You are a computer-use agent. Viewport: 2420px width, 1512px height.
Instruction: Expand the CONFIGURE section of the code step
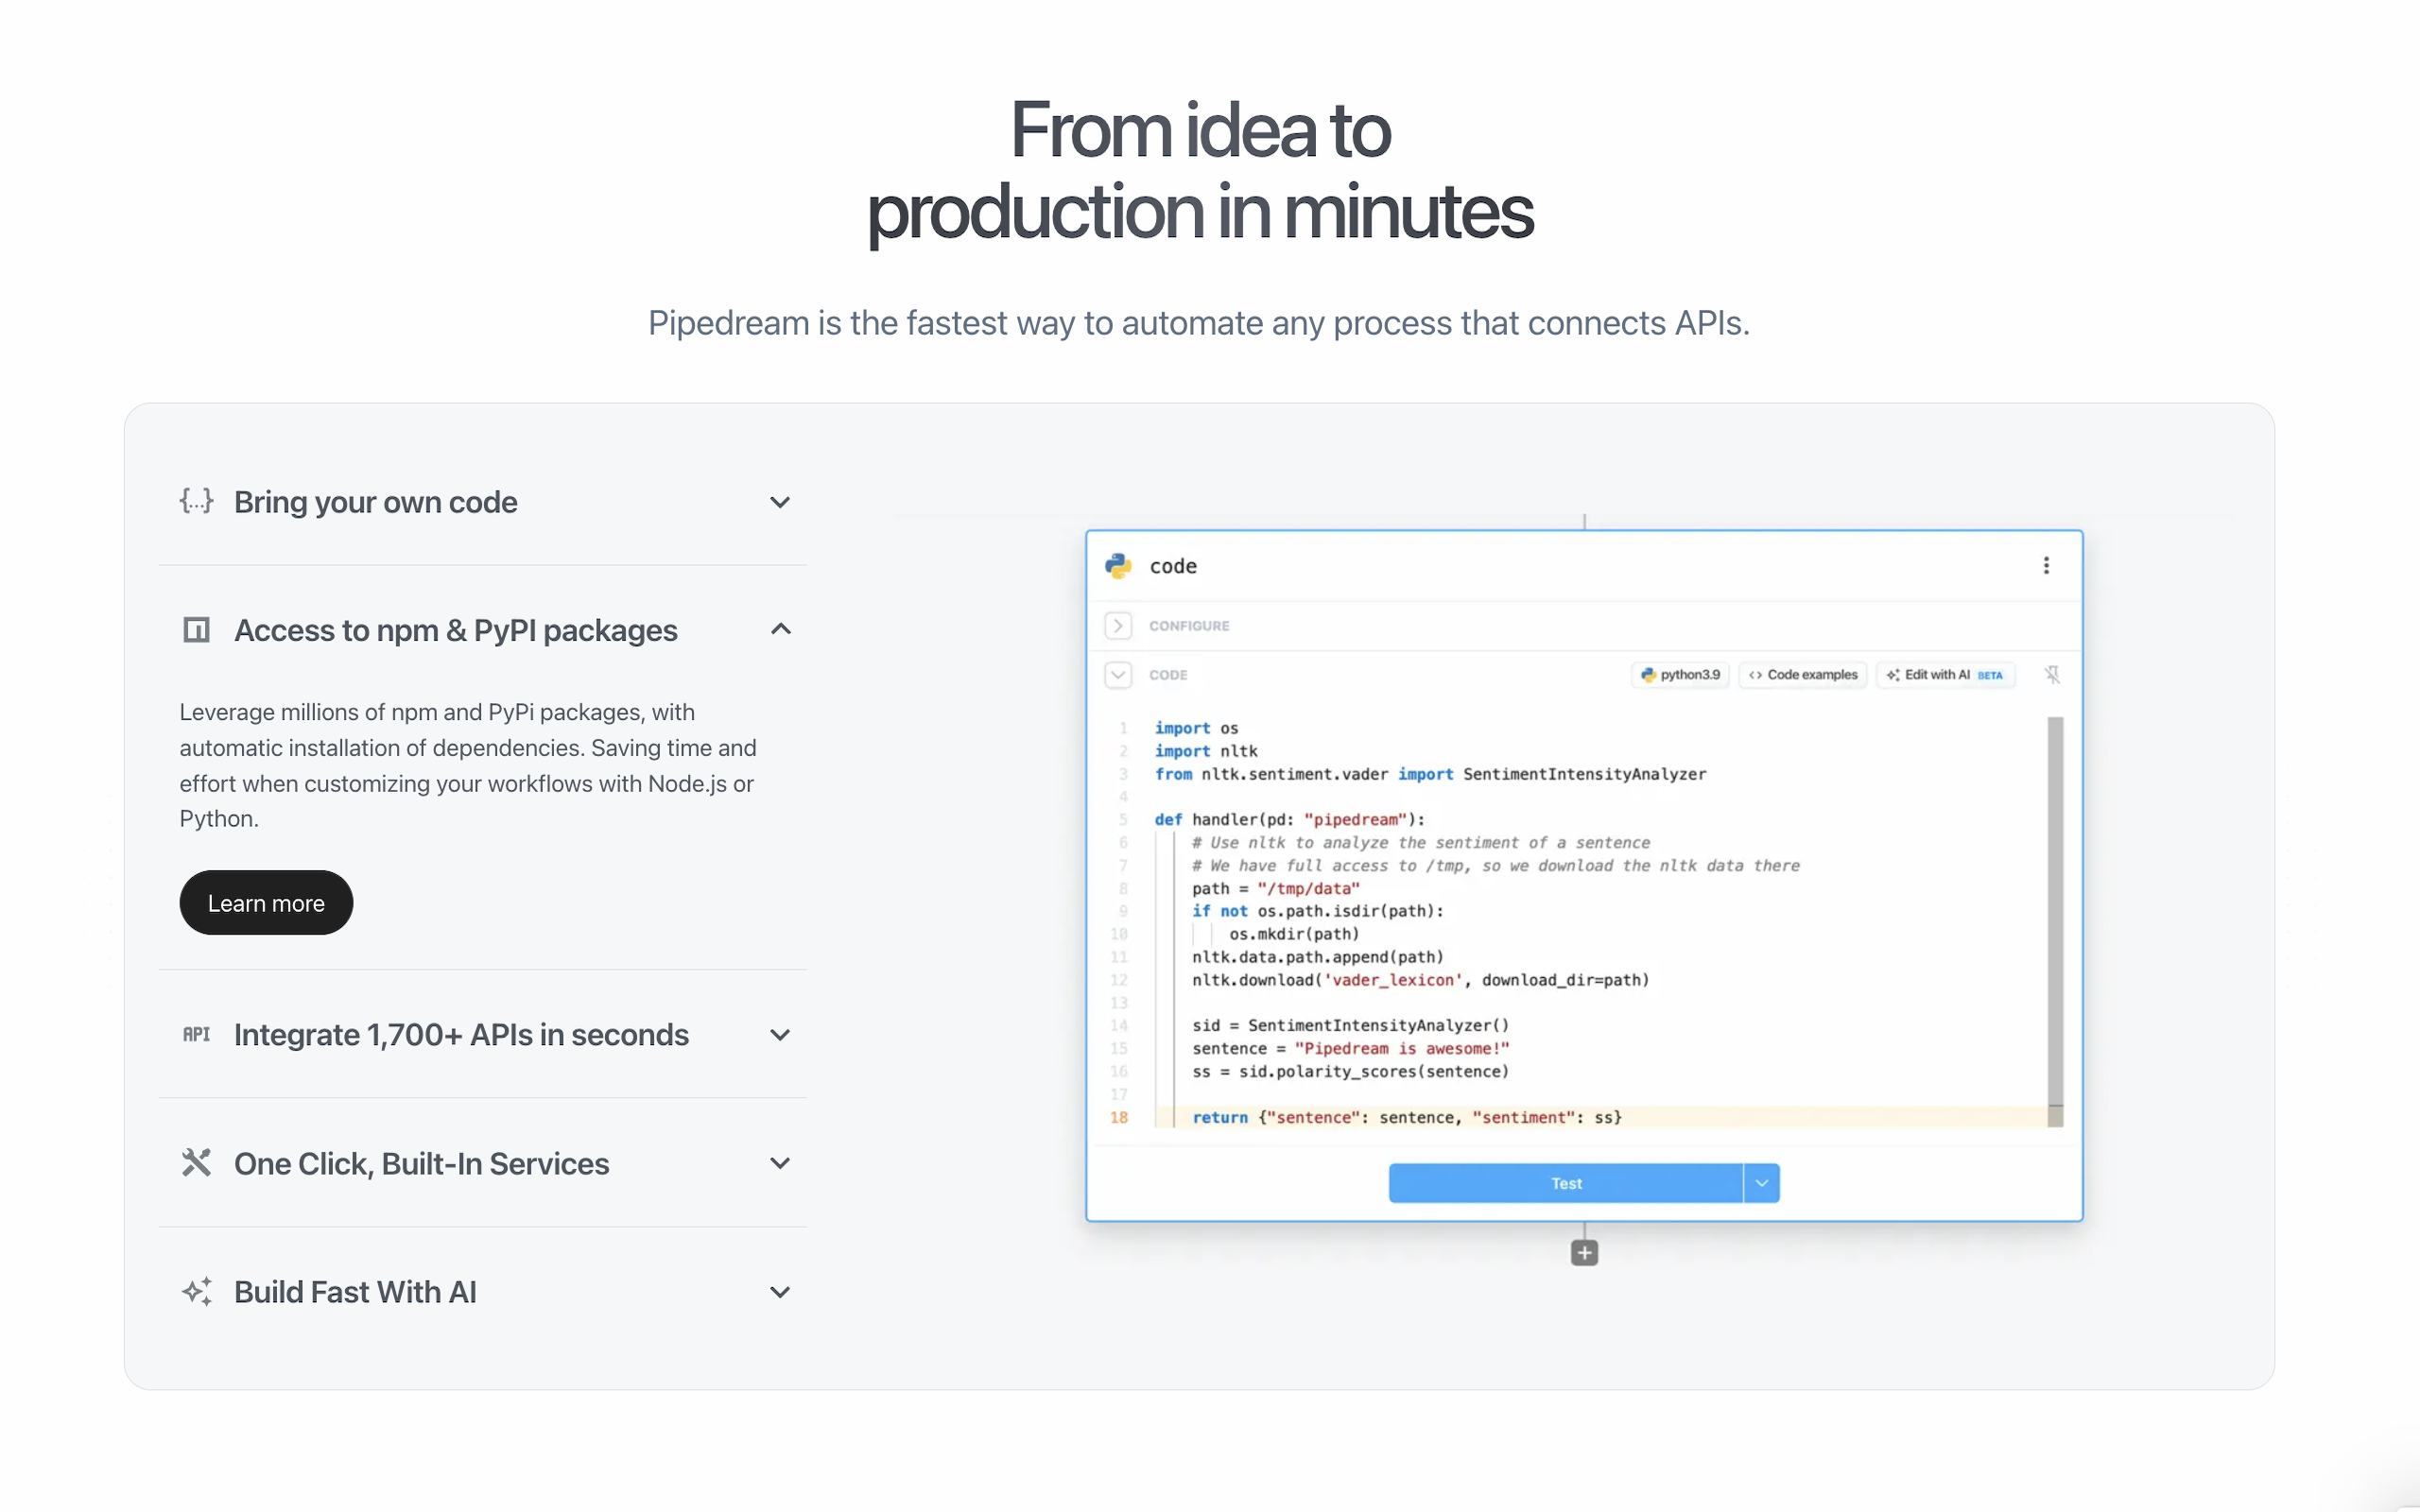[x=1120, y=625]
